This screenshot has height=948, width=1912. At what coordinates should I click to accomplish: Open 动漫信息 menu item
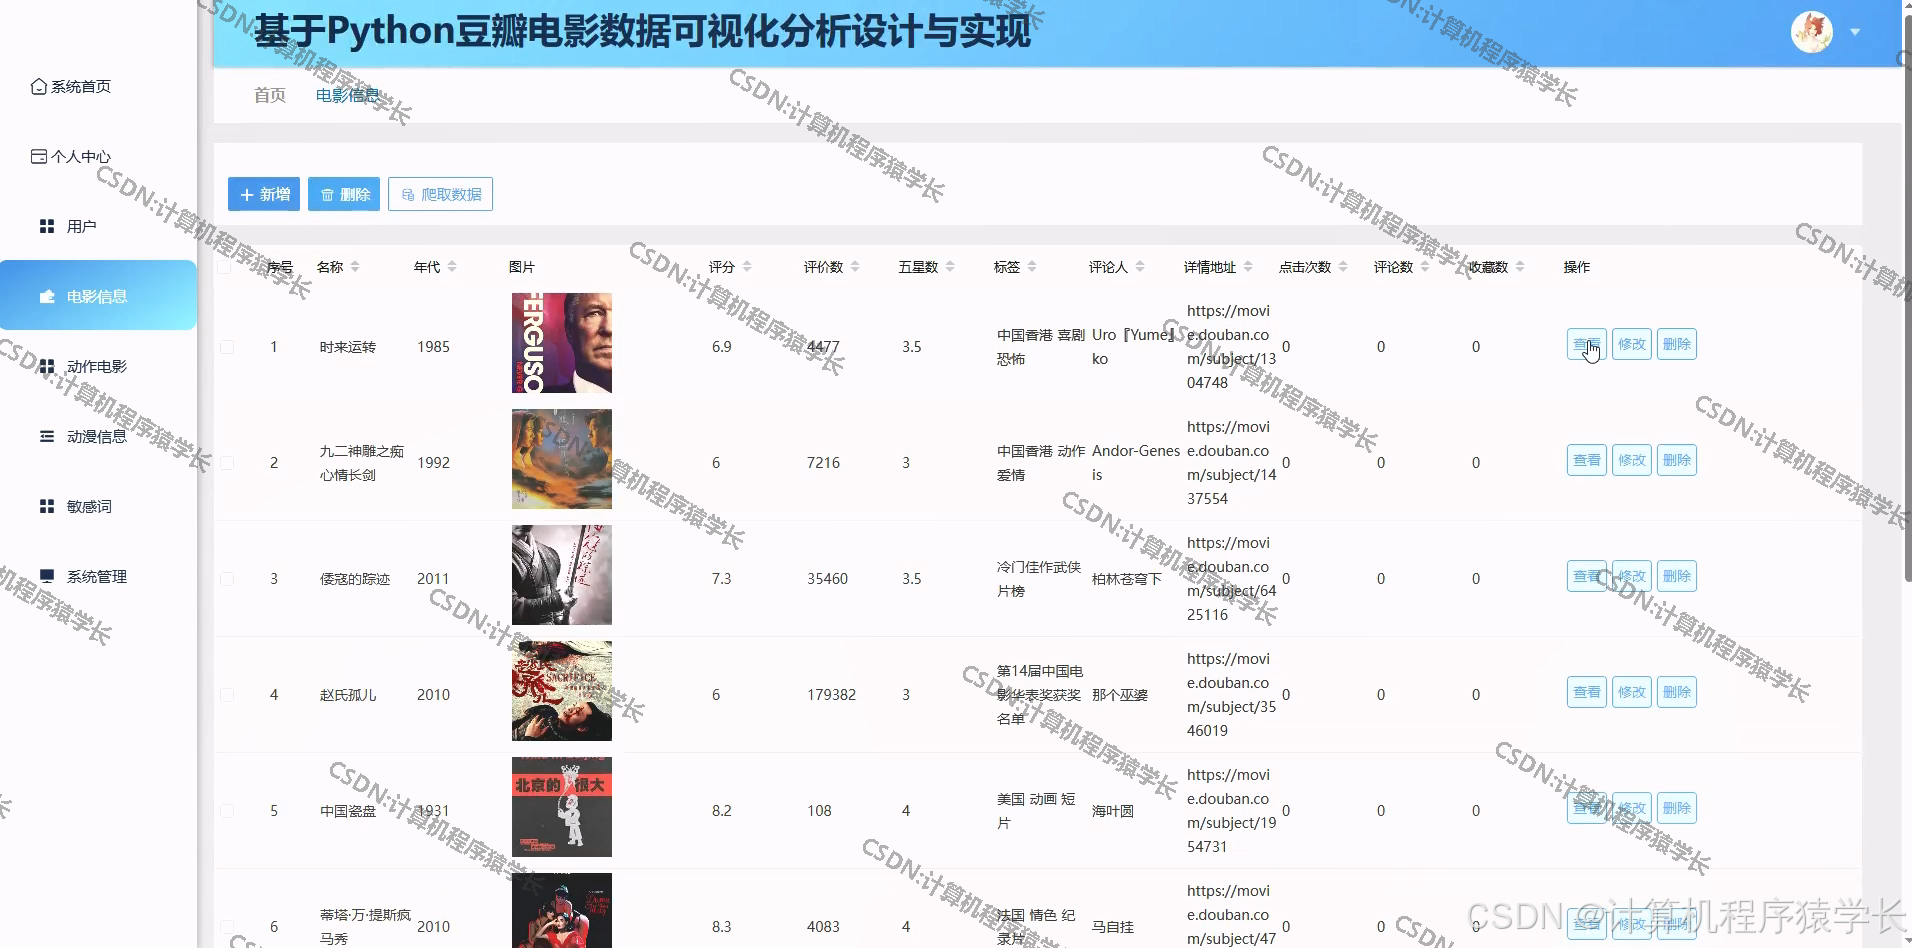point(97,437)
